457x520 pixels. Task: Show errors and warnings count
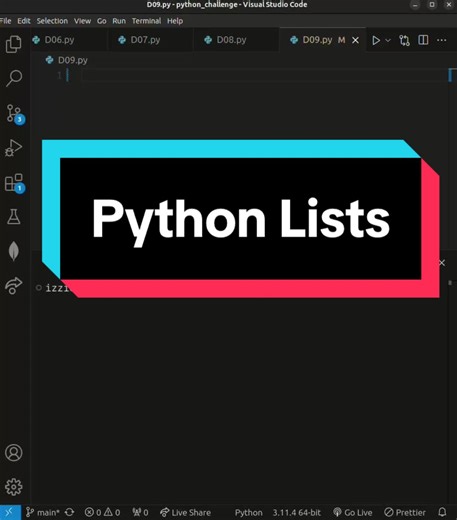pyautogui.click(x=102, y=512)
